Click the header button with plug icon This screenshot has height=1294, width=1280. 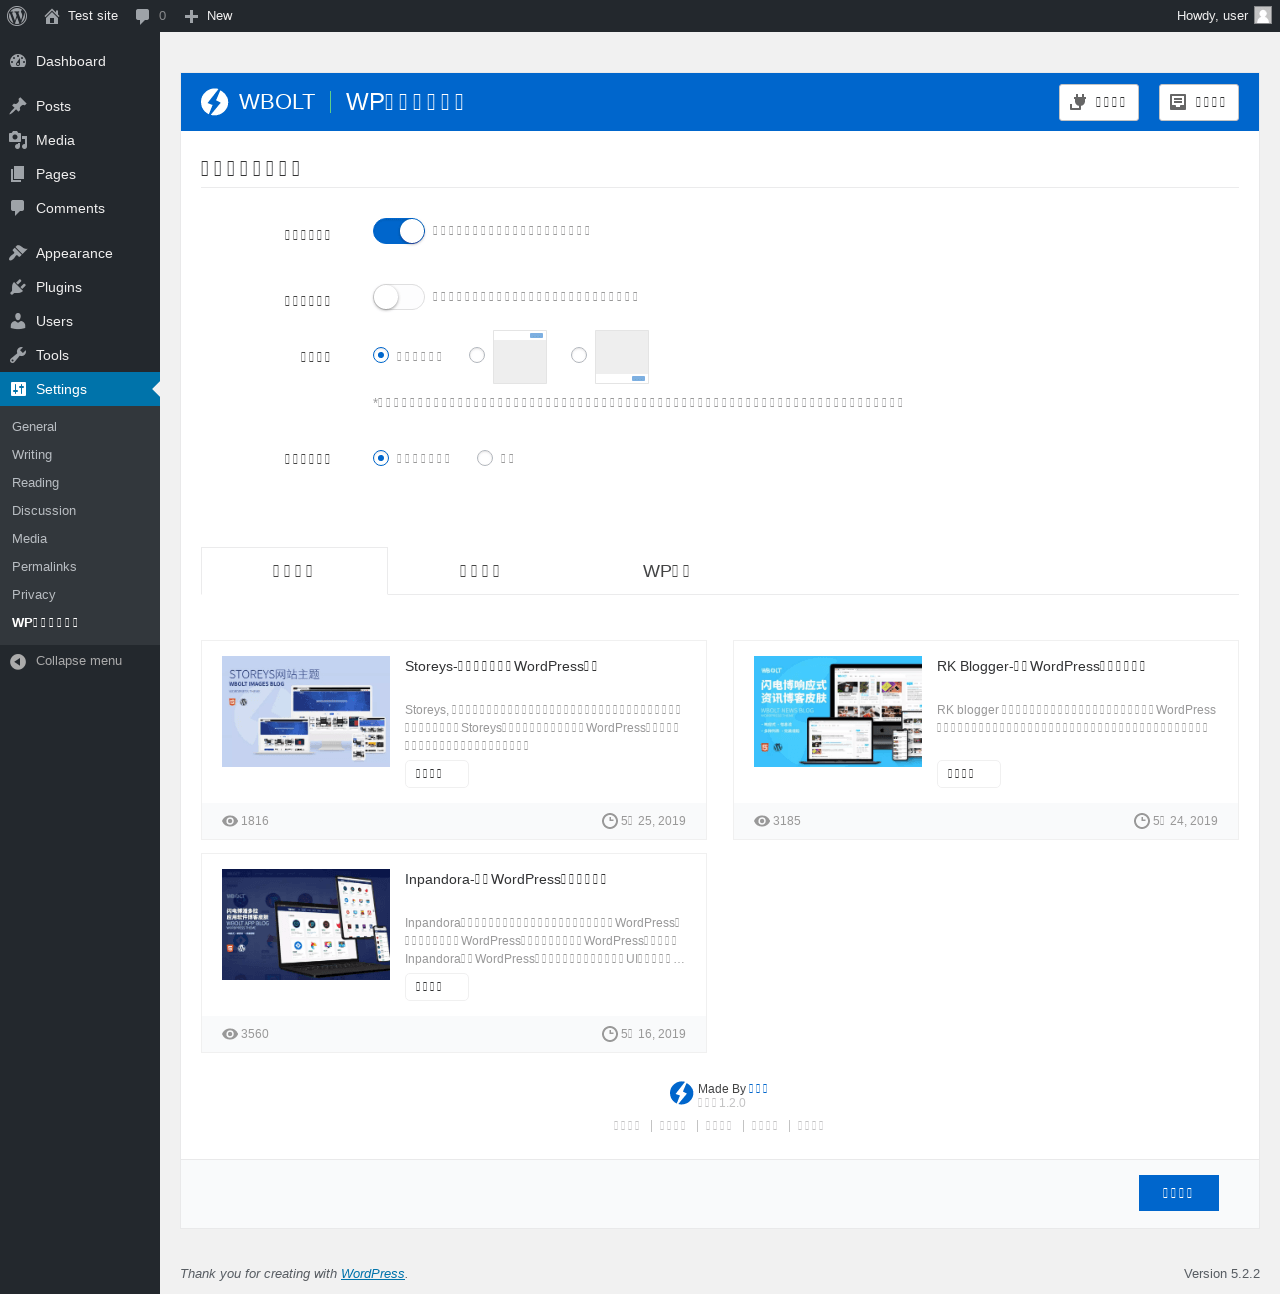[x=1099, y=102]
